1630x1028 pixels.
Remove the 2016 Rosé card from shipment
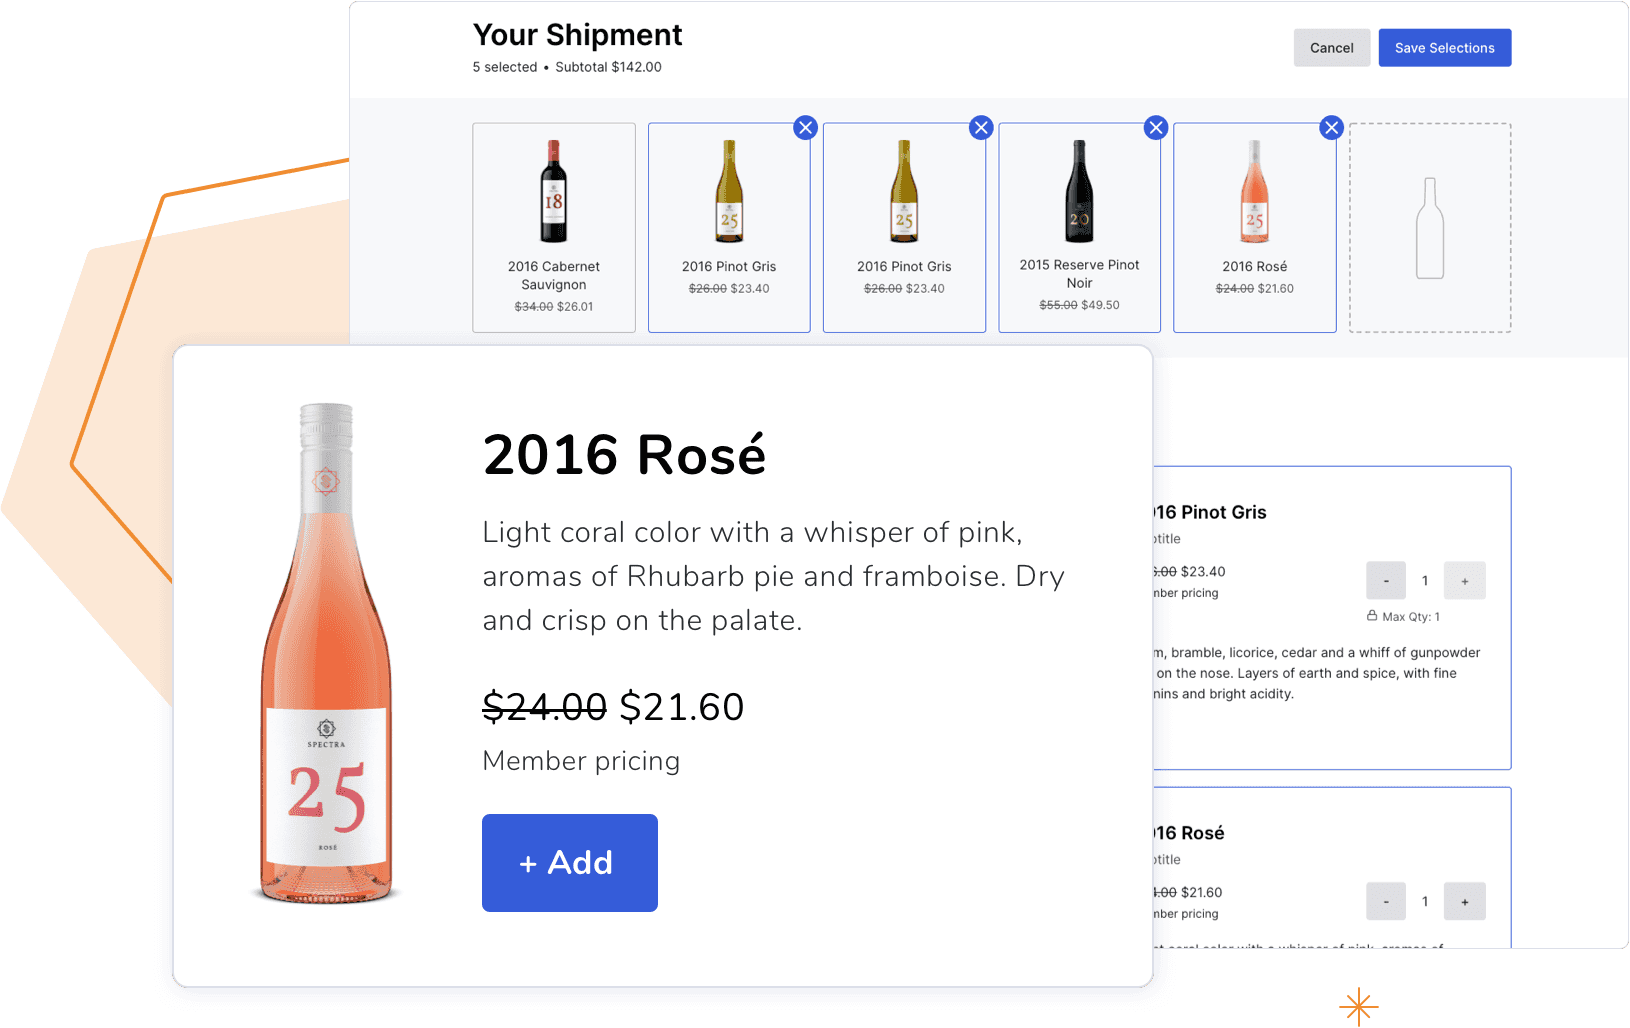pyautogui.click(x=1331, y=128)
